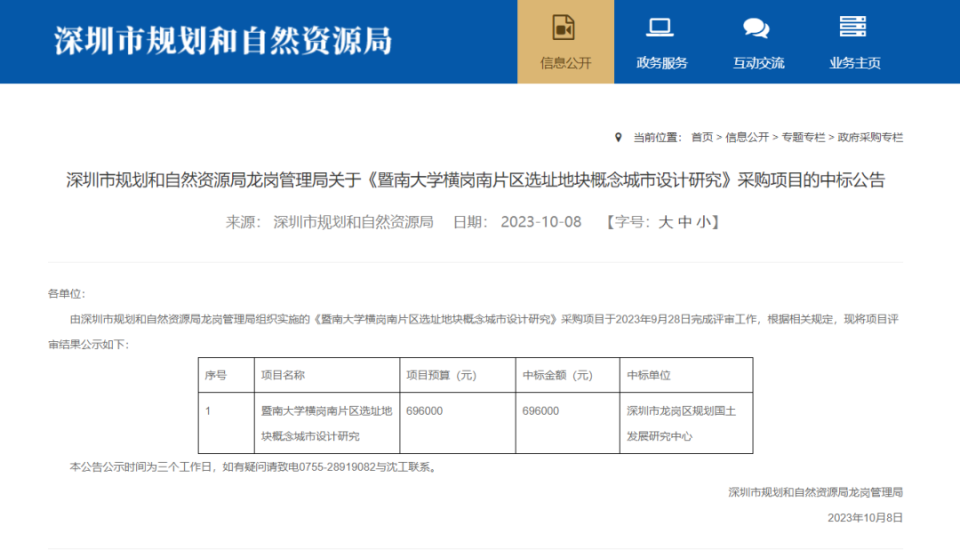The height and width of the screenshot is (558, 960).
Task: Open the 信息公开 tab label
Action: 566,63
